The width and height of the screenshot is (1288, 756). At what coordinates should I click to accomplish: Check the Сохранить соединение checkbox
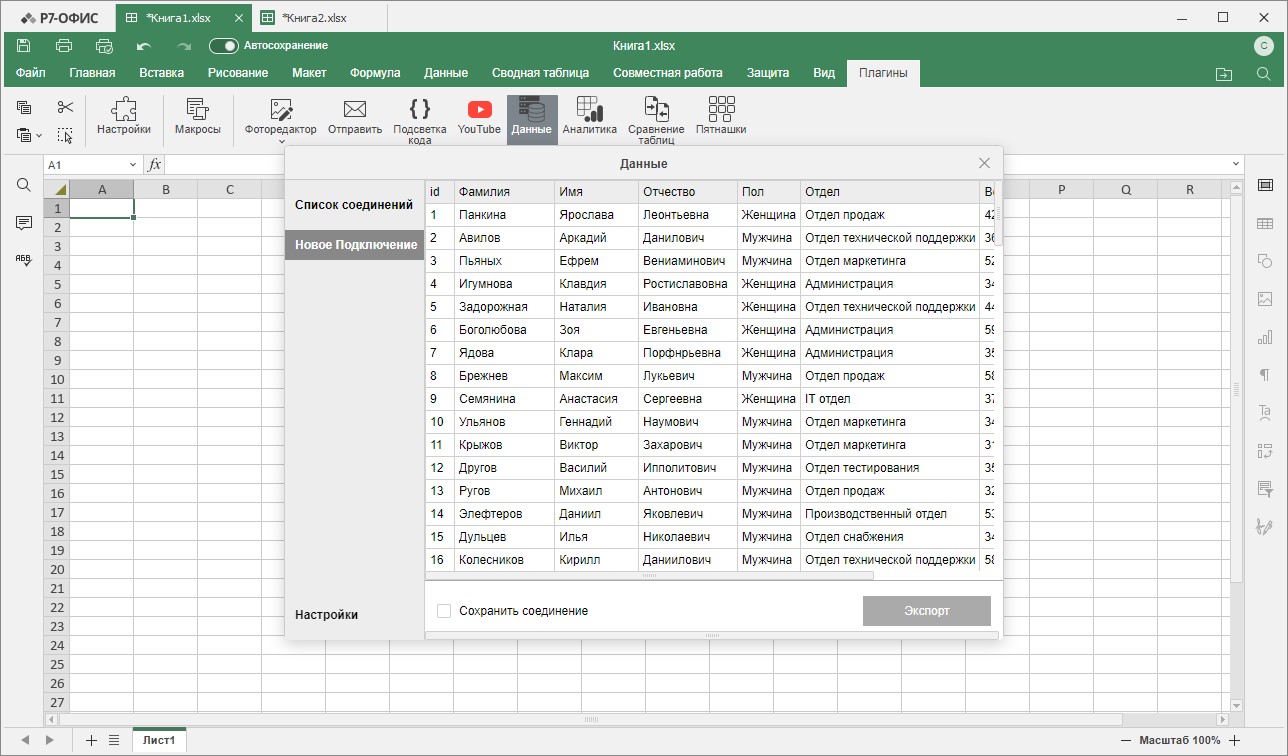444,611
